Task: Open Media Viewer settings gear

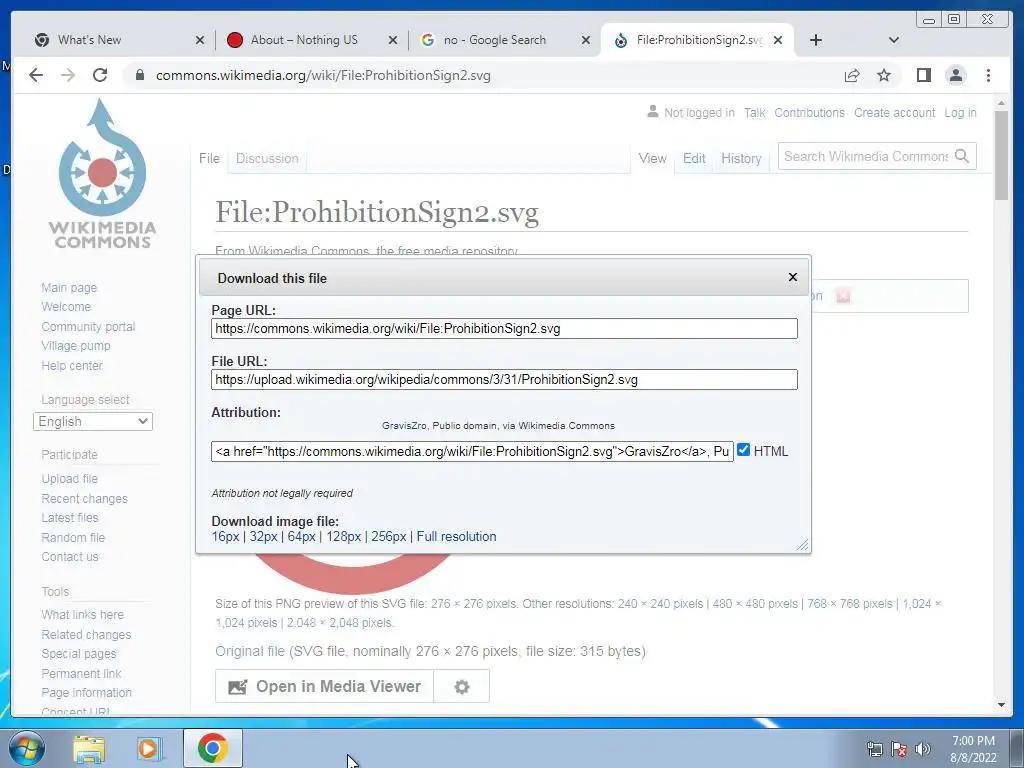Action: (x=462, y=686)
